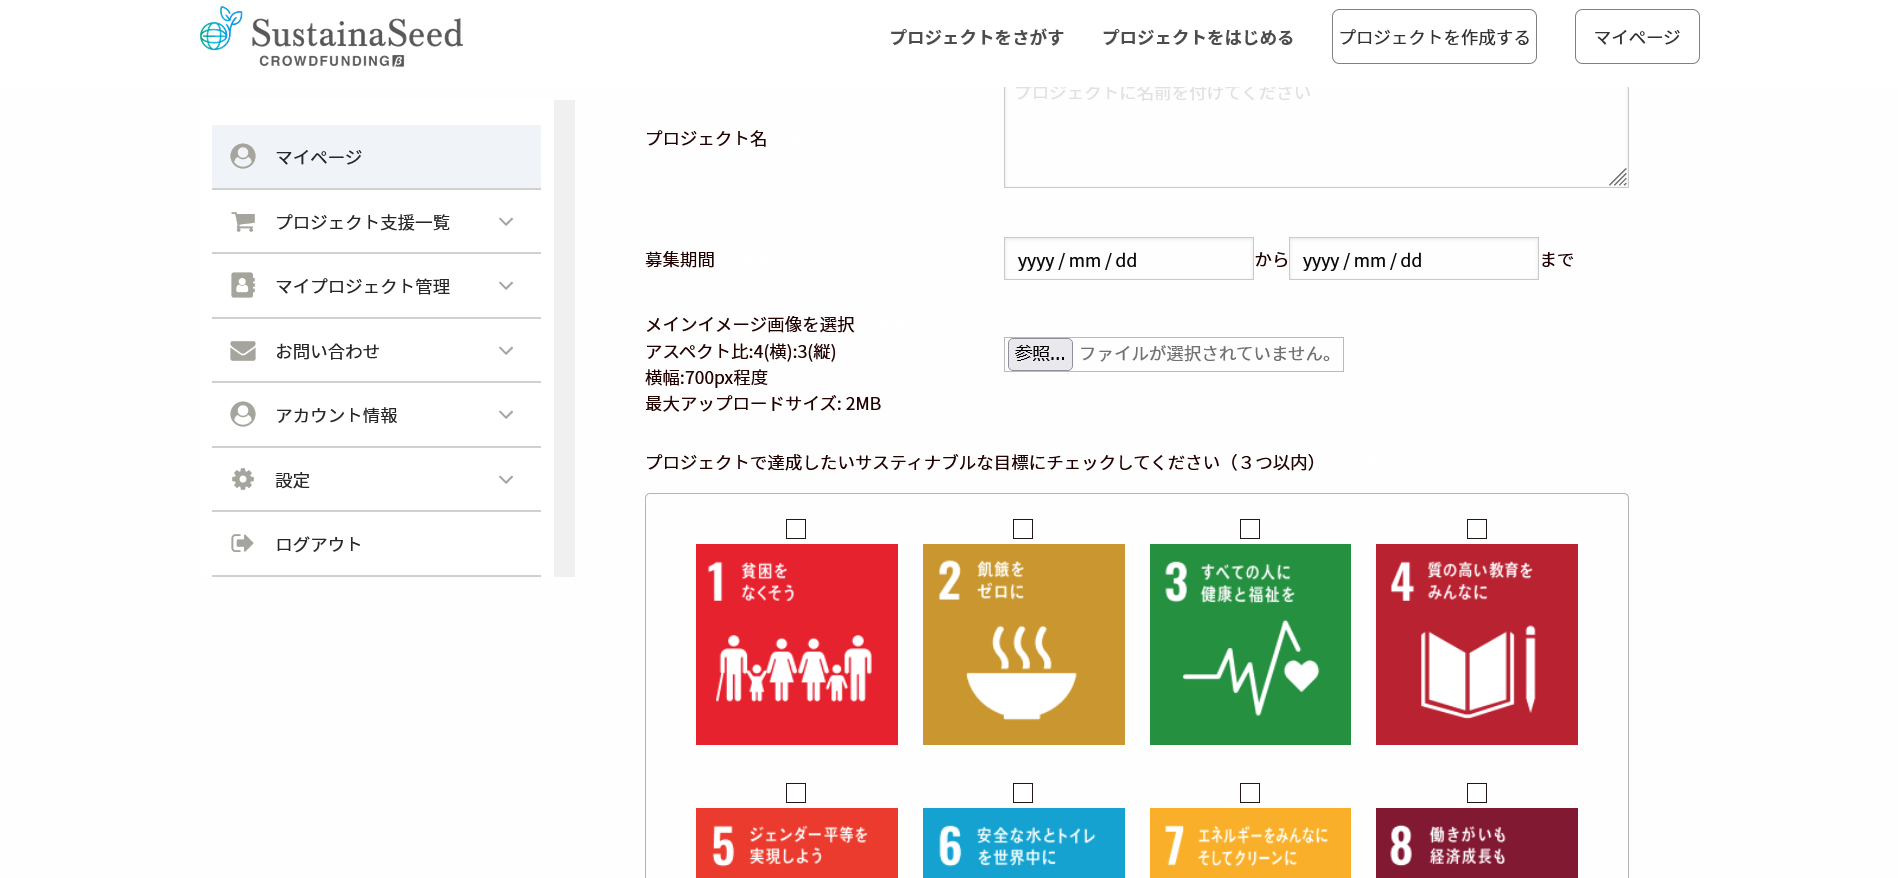The height and width of the screenshot is (878, 1898).
Task: Click the SustainaSeed globe logo icon
Action: 220,28
